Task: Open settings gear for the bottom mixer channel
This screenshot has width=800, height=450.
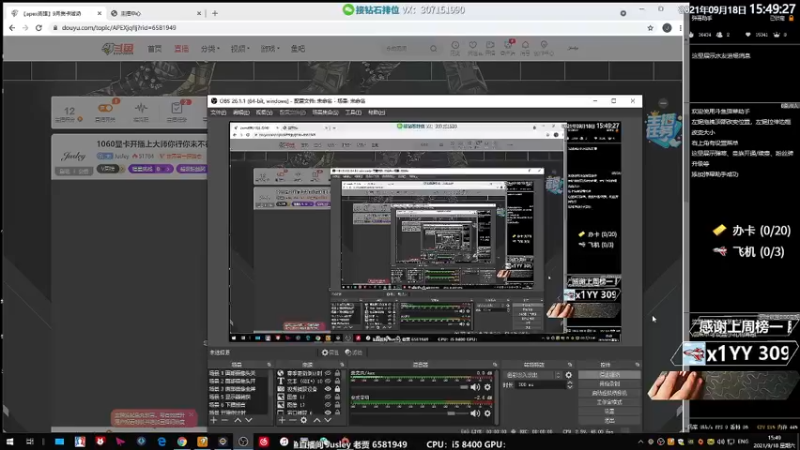Action: pos(487,413)
